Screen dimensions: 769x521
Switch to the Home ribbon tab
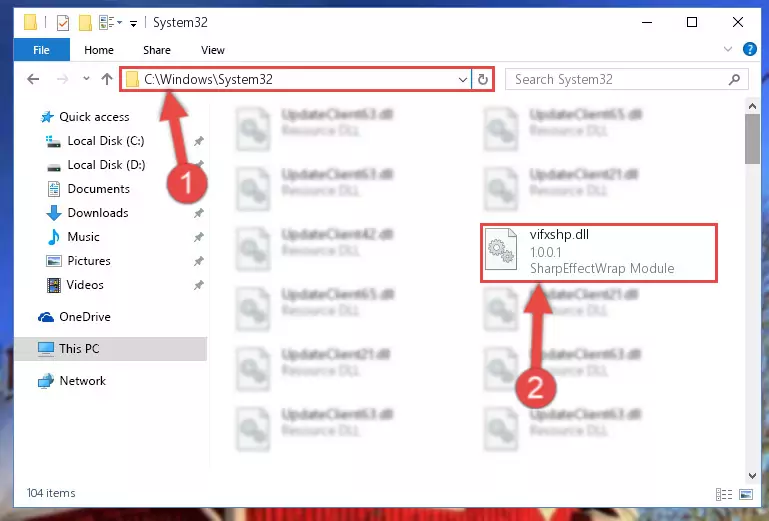pos(99,50)
